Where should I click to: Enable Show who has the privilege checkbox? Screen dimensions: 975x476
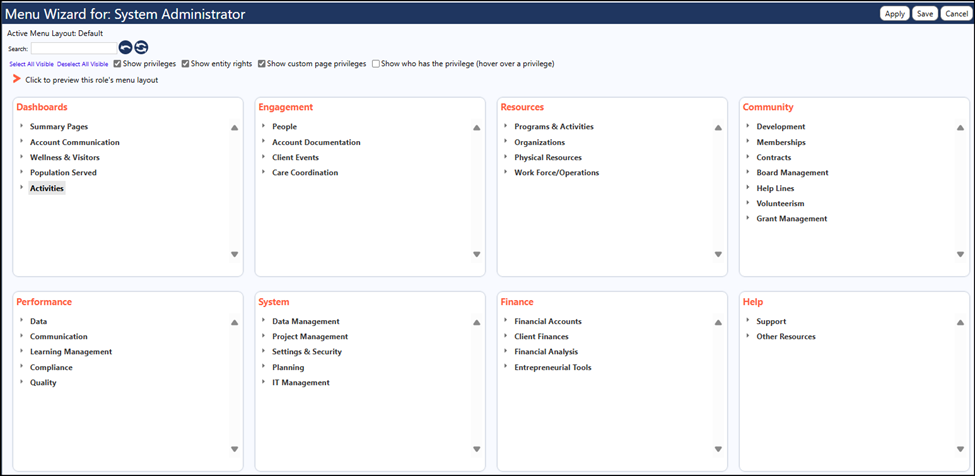pyautogui.click(x=376, y=63)
